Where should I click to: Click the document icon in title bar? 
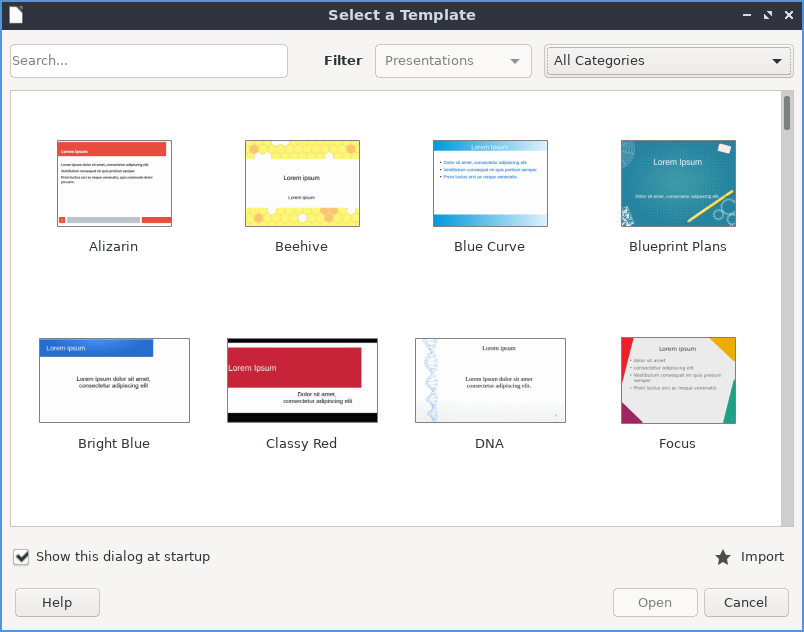point(16,15)
